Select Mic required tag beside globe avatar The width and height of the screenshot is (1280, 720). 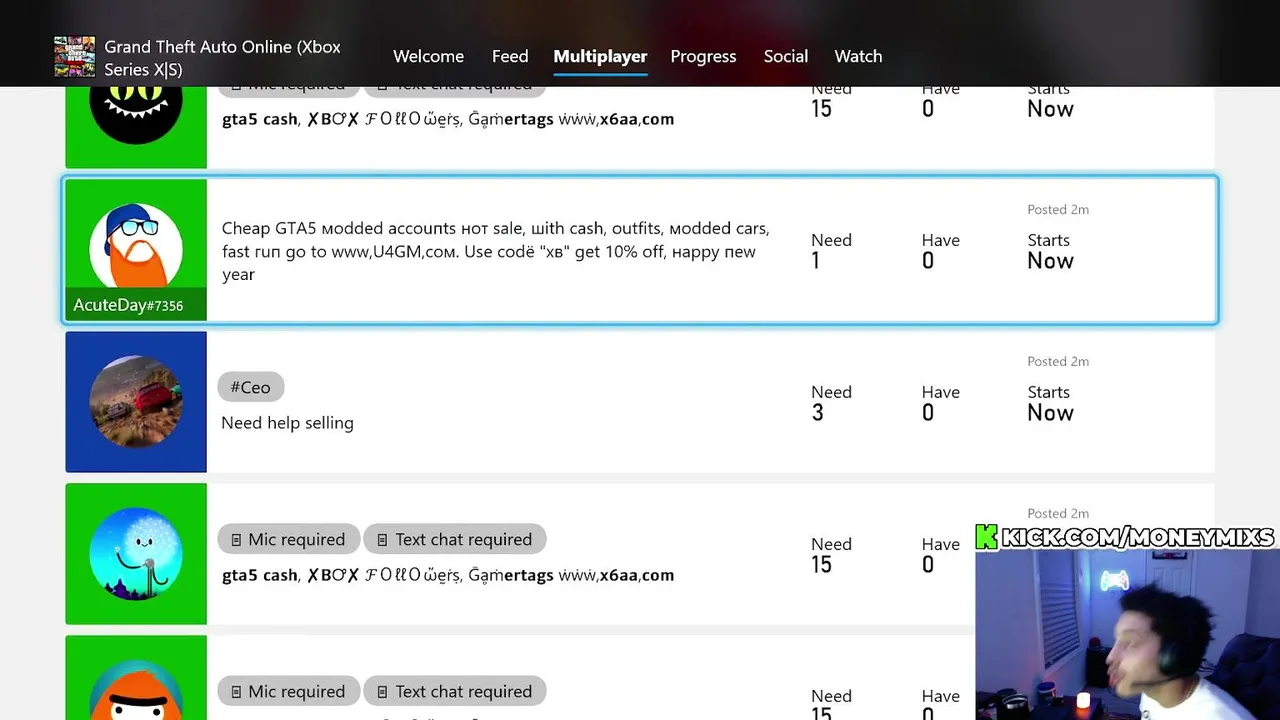[288, 539]
